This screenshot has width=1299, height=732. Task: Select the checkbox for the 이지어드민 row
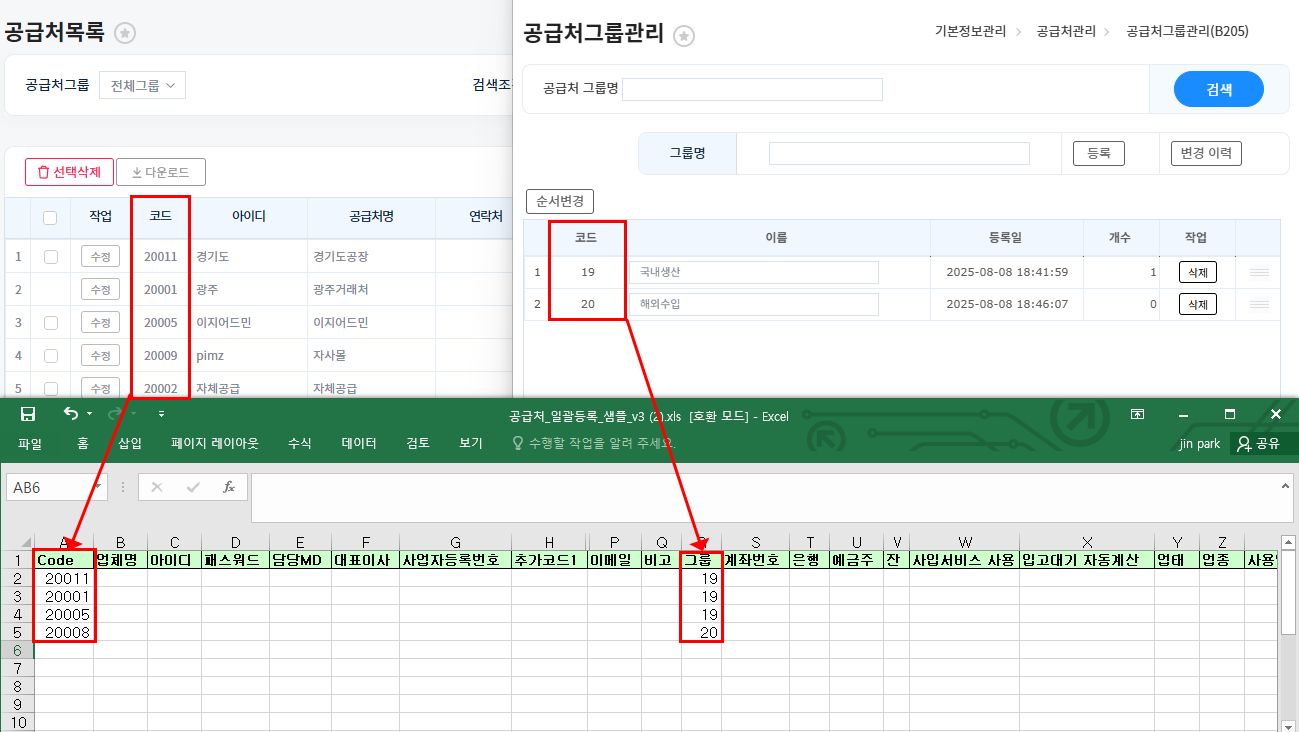point(50,323)
